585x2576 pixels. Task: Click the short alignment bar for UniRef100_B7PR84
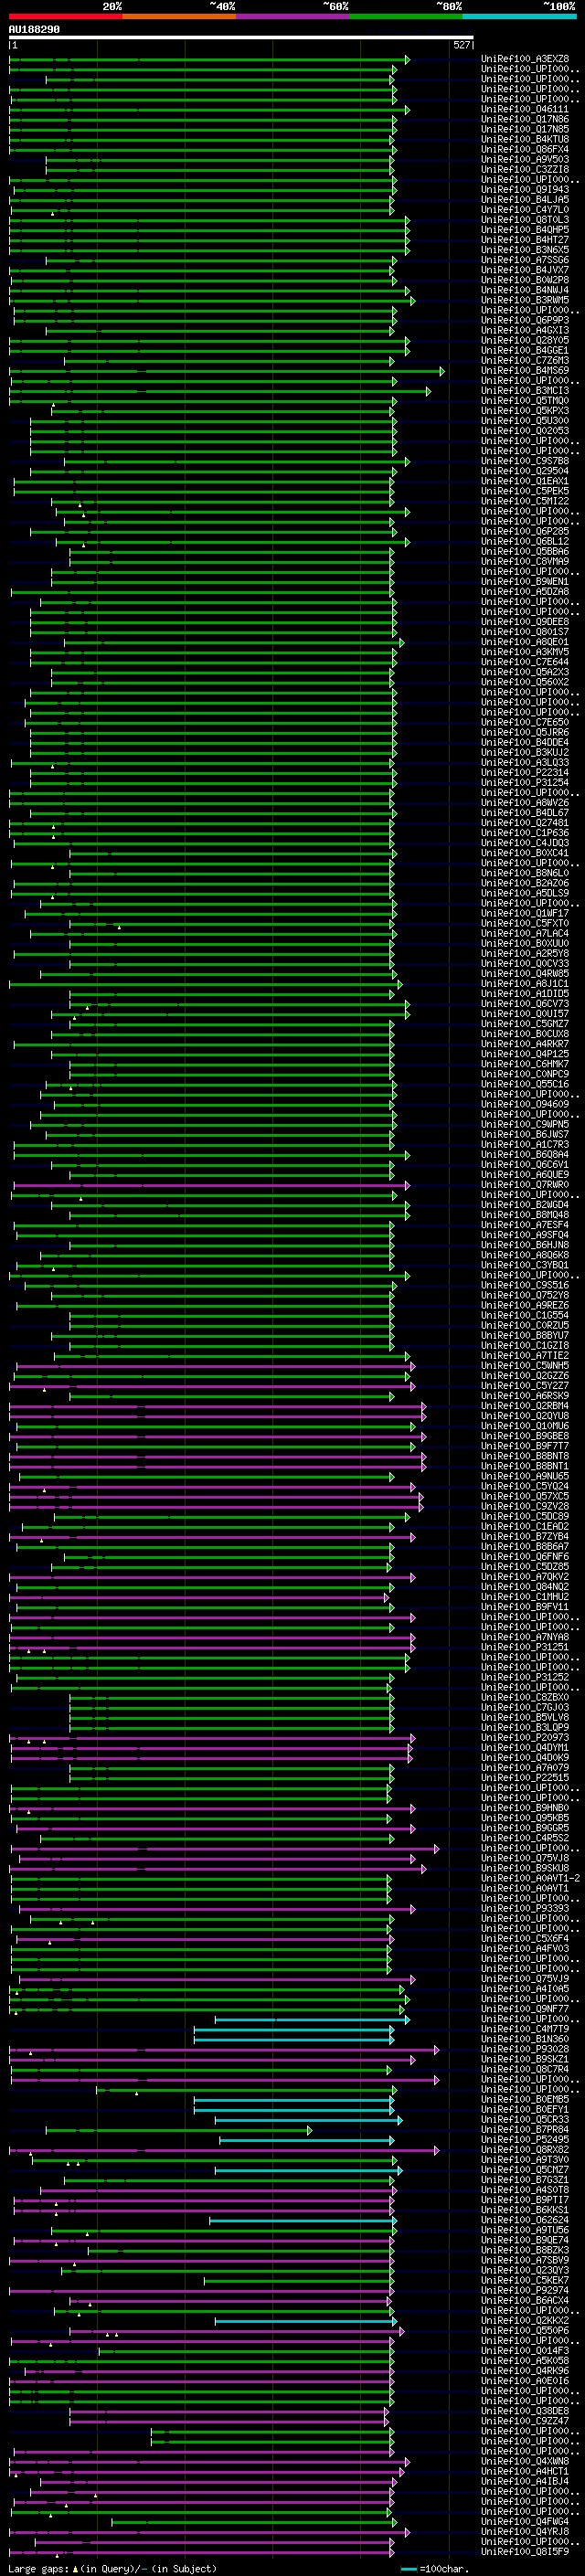(179, 2130)
